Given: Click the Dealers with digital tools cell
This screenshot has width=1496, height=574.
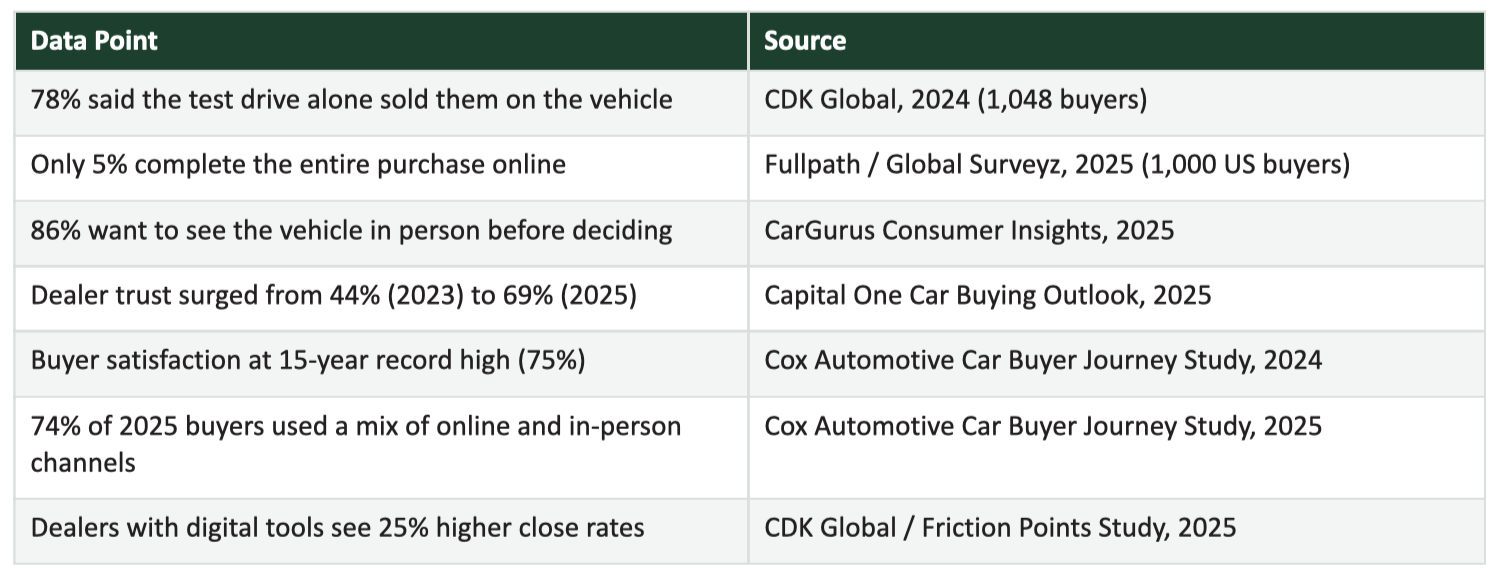Looking at the screenshot, I should 381,530.
